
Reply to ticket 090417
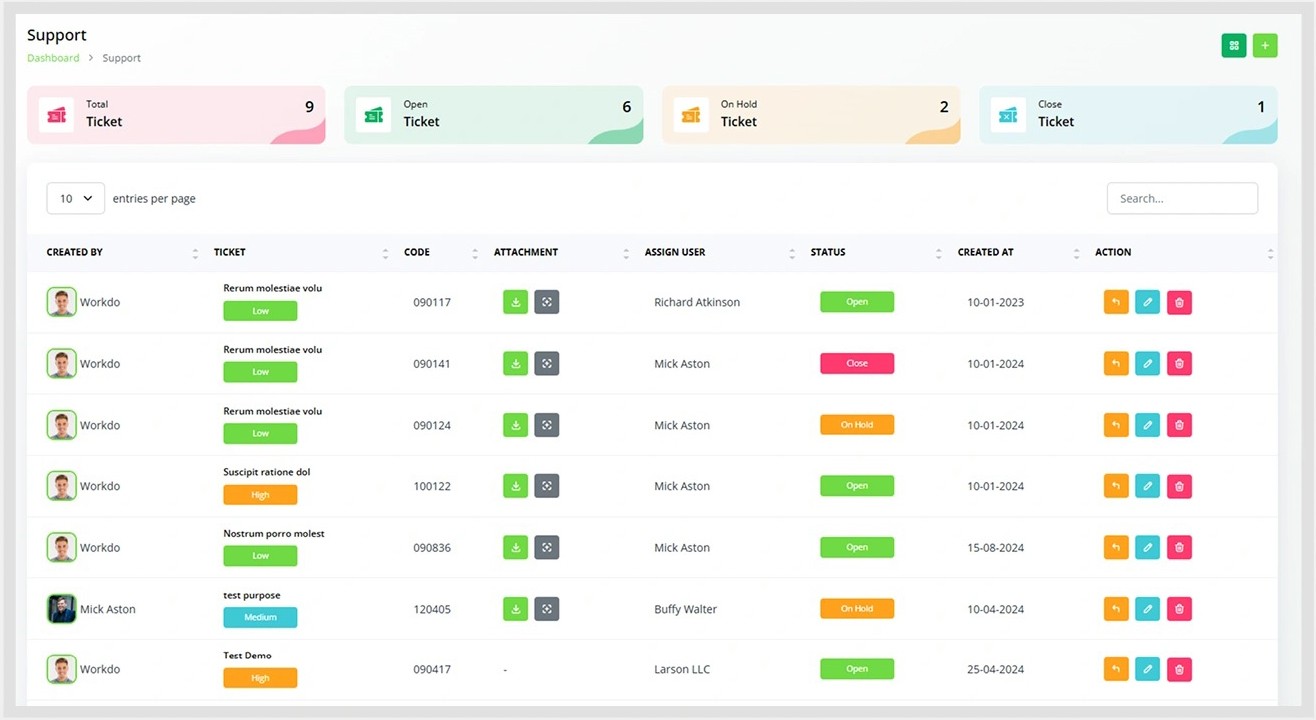click(x=1116, y=670)
